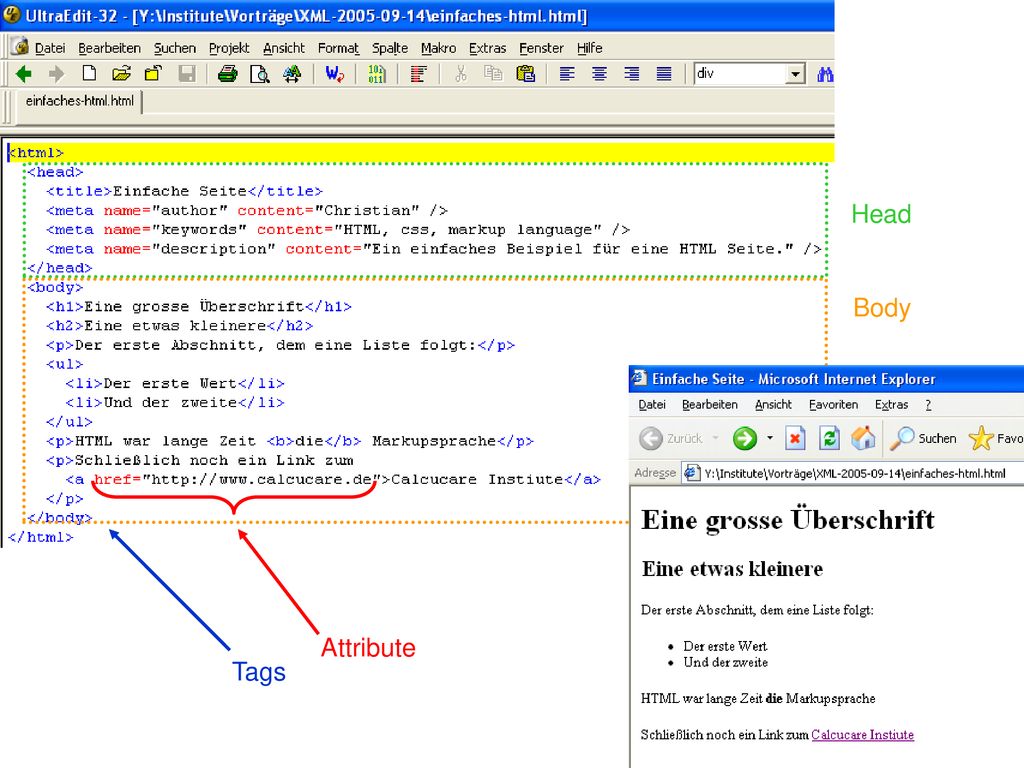Open the Favoriten menu in Internet Explorer
The width and height of the screenshot is (1024, 768).
coord(833,405)
